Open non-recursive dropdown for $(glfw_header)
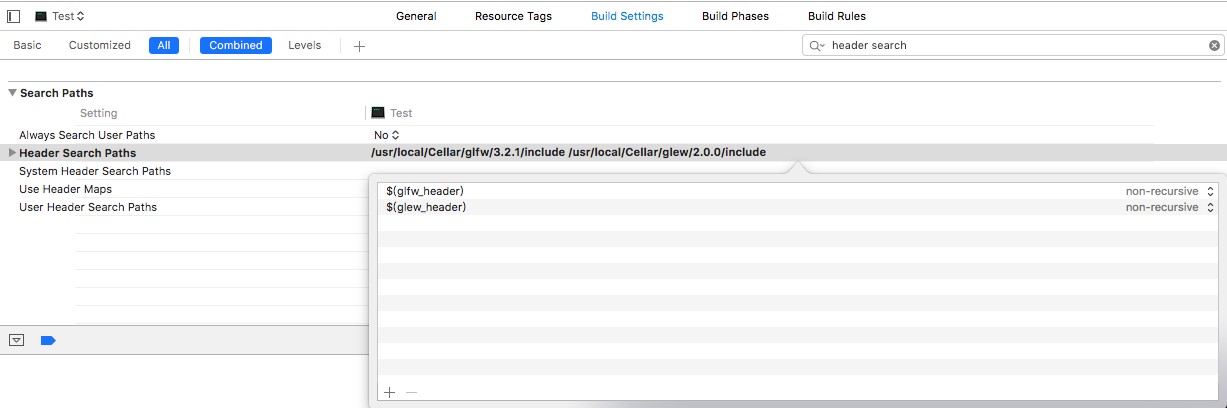This screenshot has width=1227, height=408. 1169,191
